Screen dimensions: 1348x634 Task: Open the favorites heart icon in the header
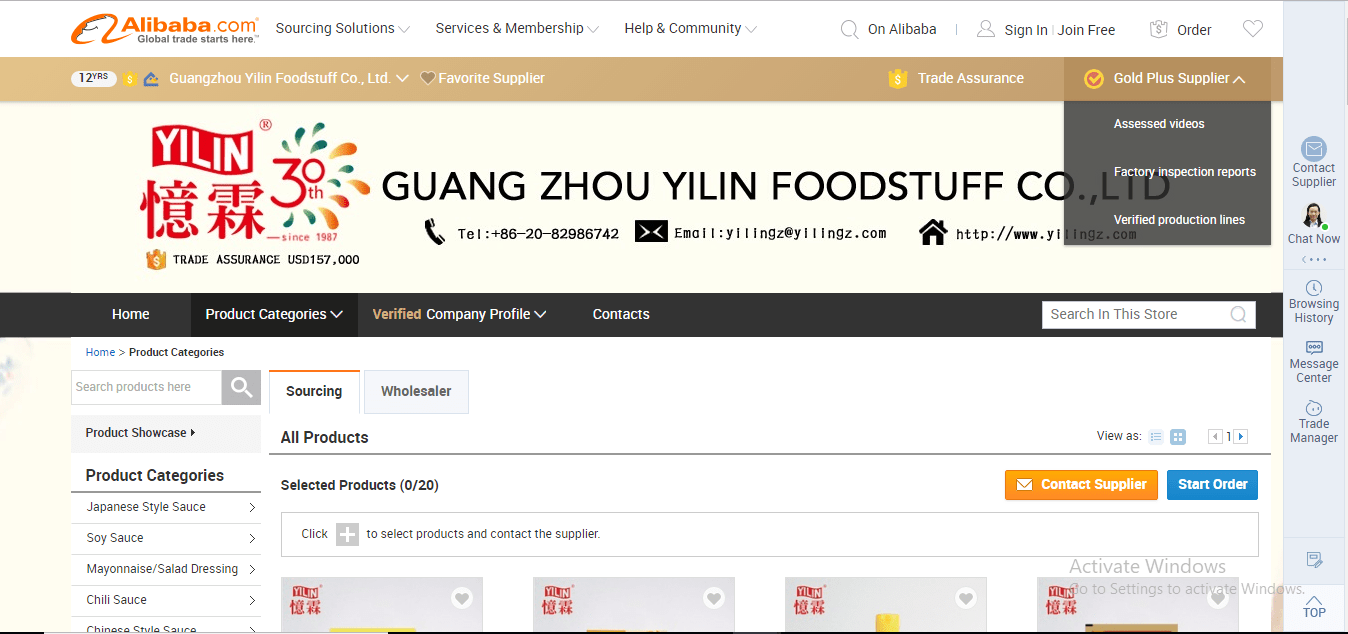click(x=1253, y=29)
